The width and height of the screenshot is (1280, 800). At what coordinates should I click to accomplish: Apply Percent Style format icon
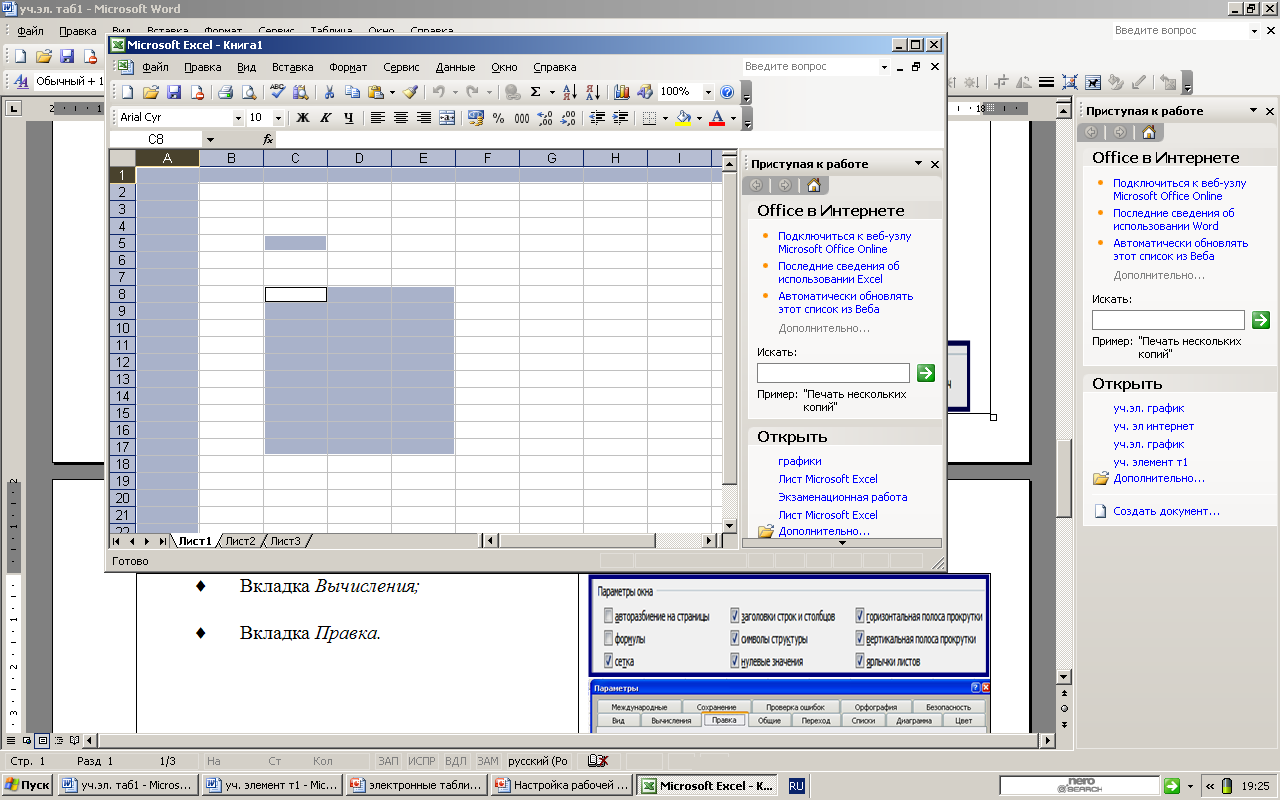499,118
